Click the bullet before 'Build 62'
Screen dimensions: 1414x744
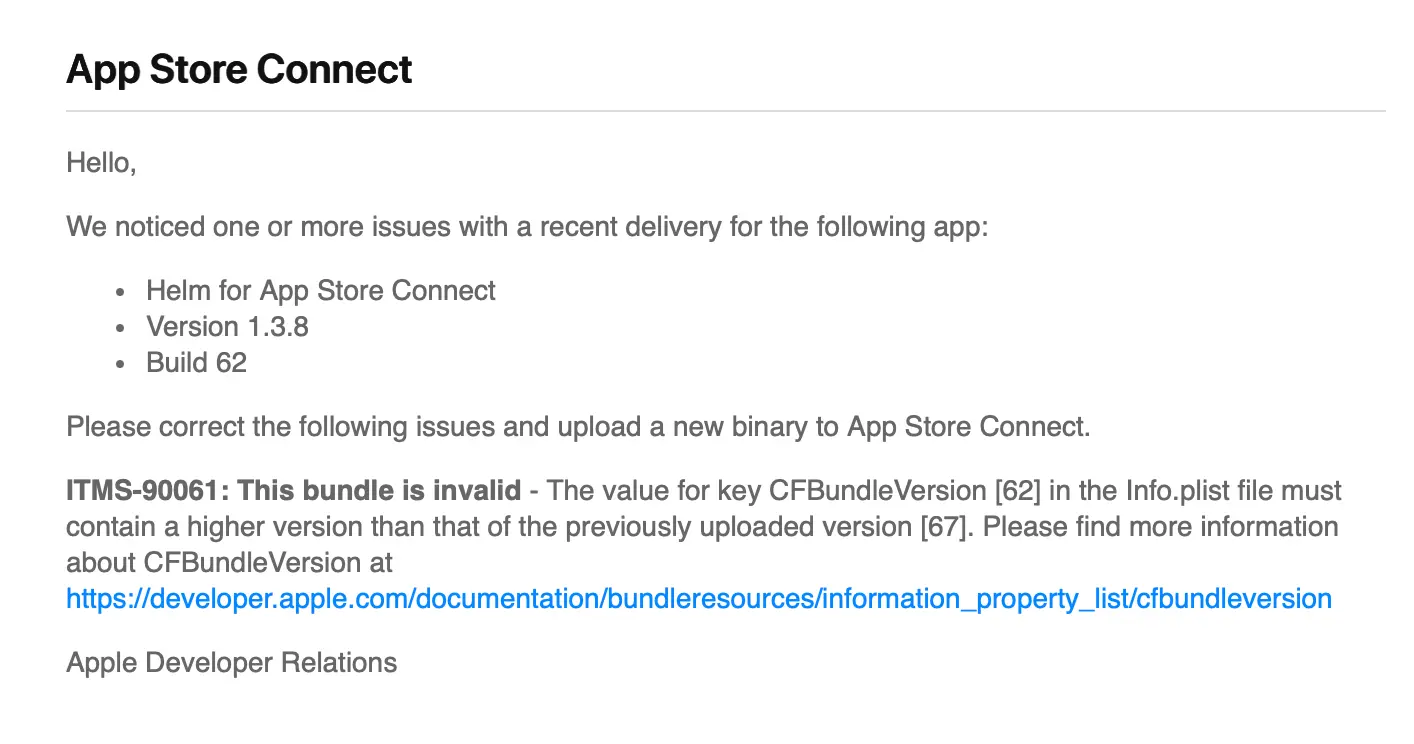121,364
